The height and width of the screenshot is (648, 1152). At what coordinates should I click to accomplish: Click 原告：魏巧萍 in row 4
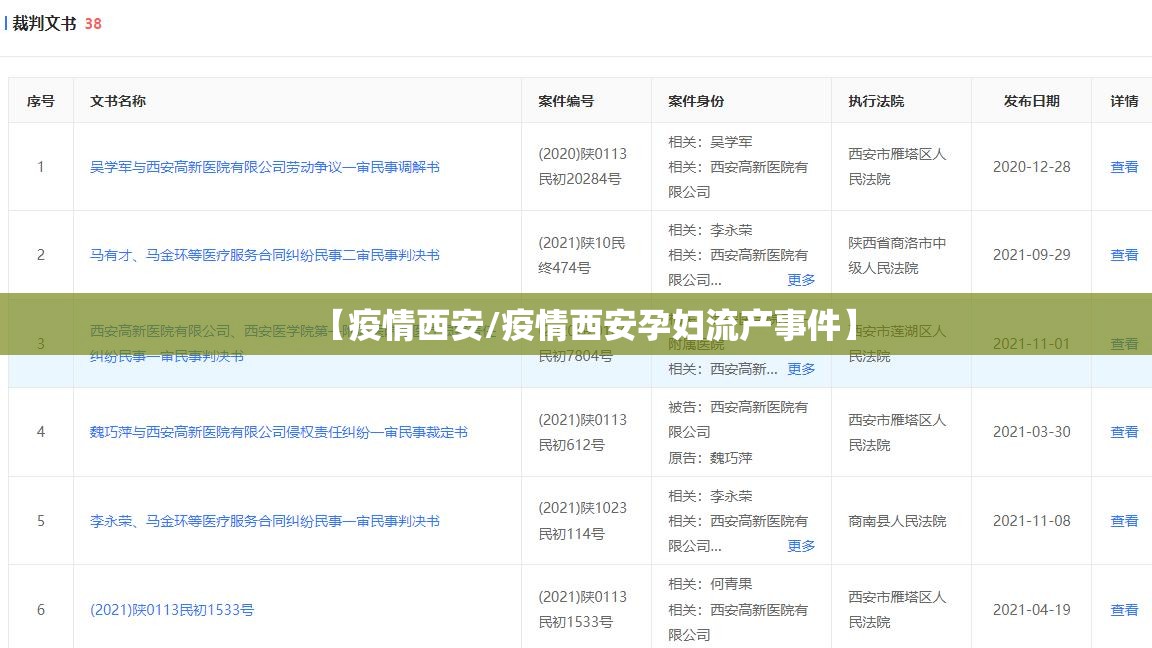(x=710, y=458)
